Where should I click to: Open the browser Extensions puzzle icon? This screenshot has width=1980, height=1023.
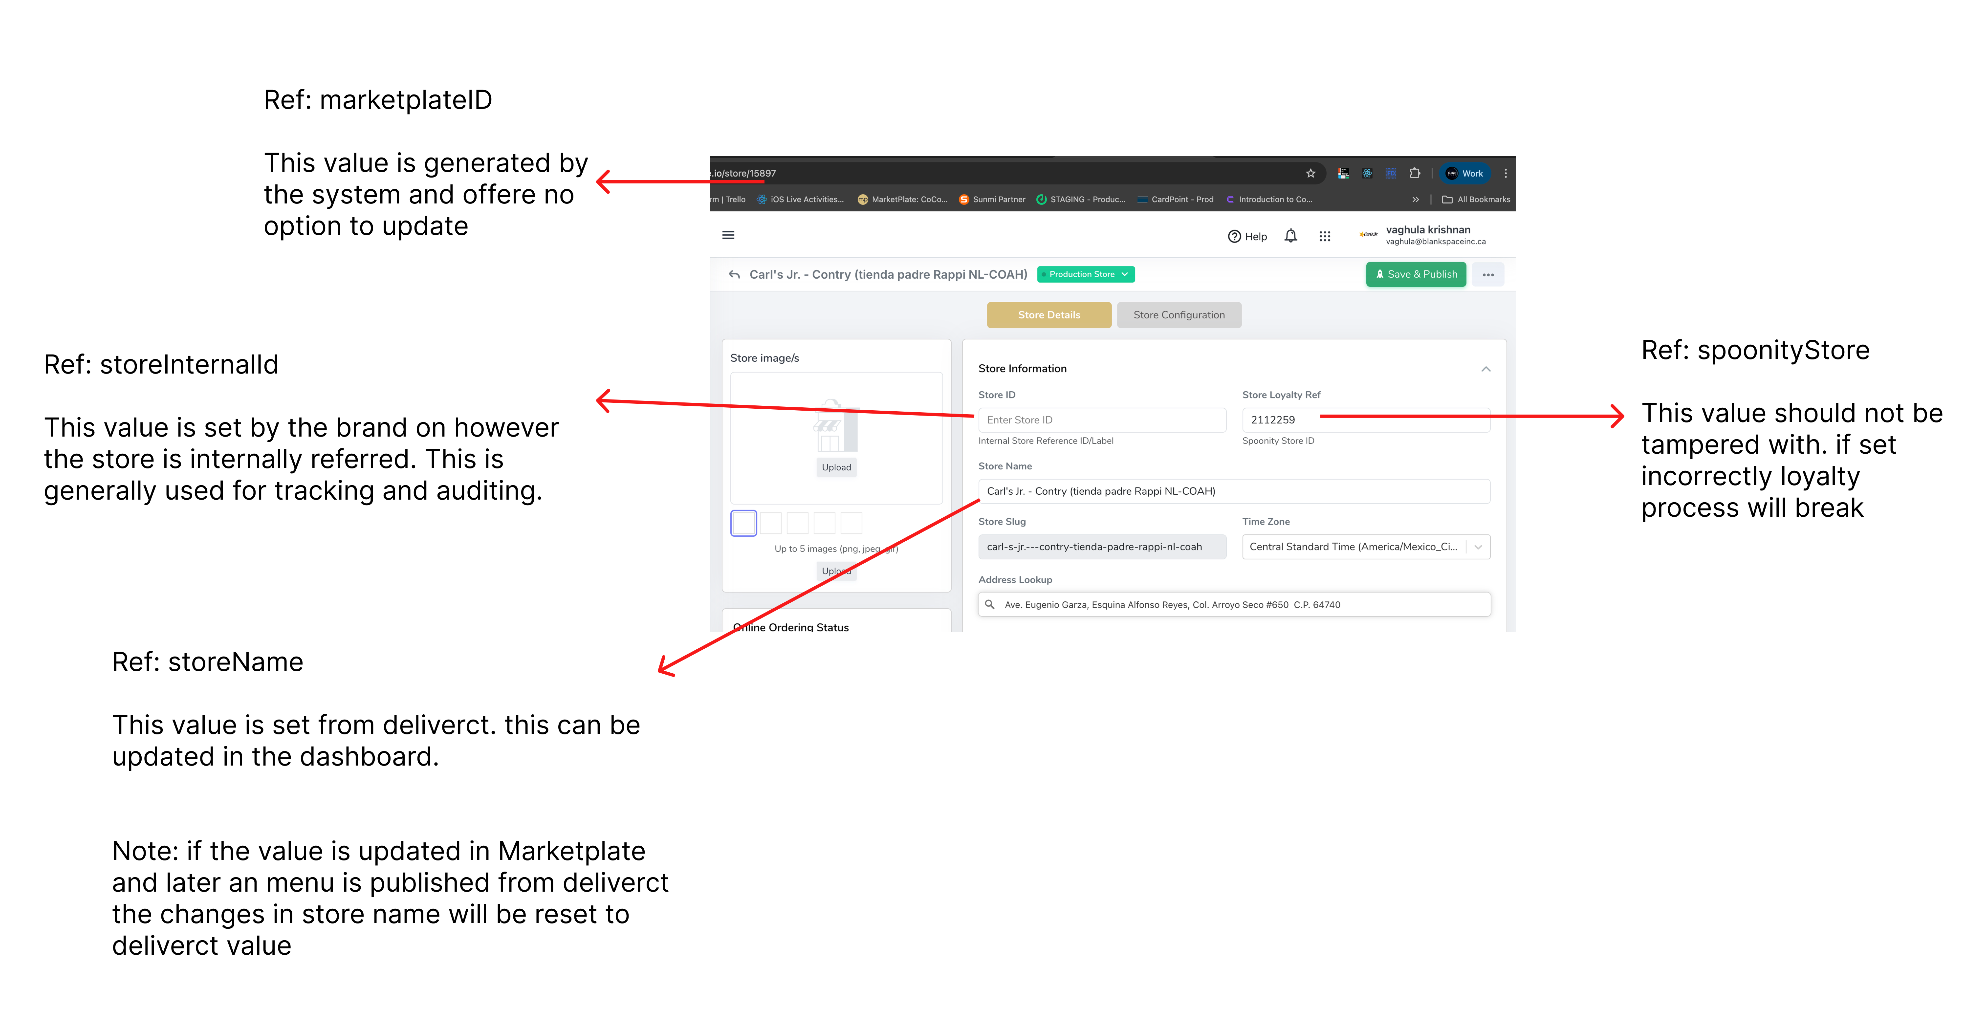[1414, 173]
